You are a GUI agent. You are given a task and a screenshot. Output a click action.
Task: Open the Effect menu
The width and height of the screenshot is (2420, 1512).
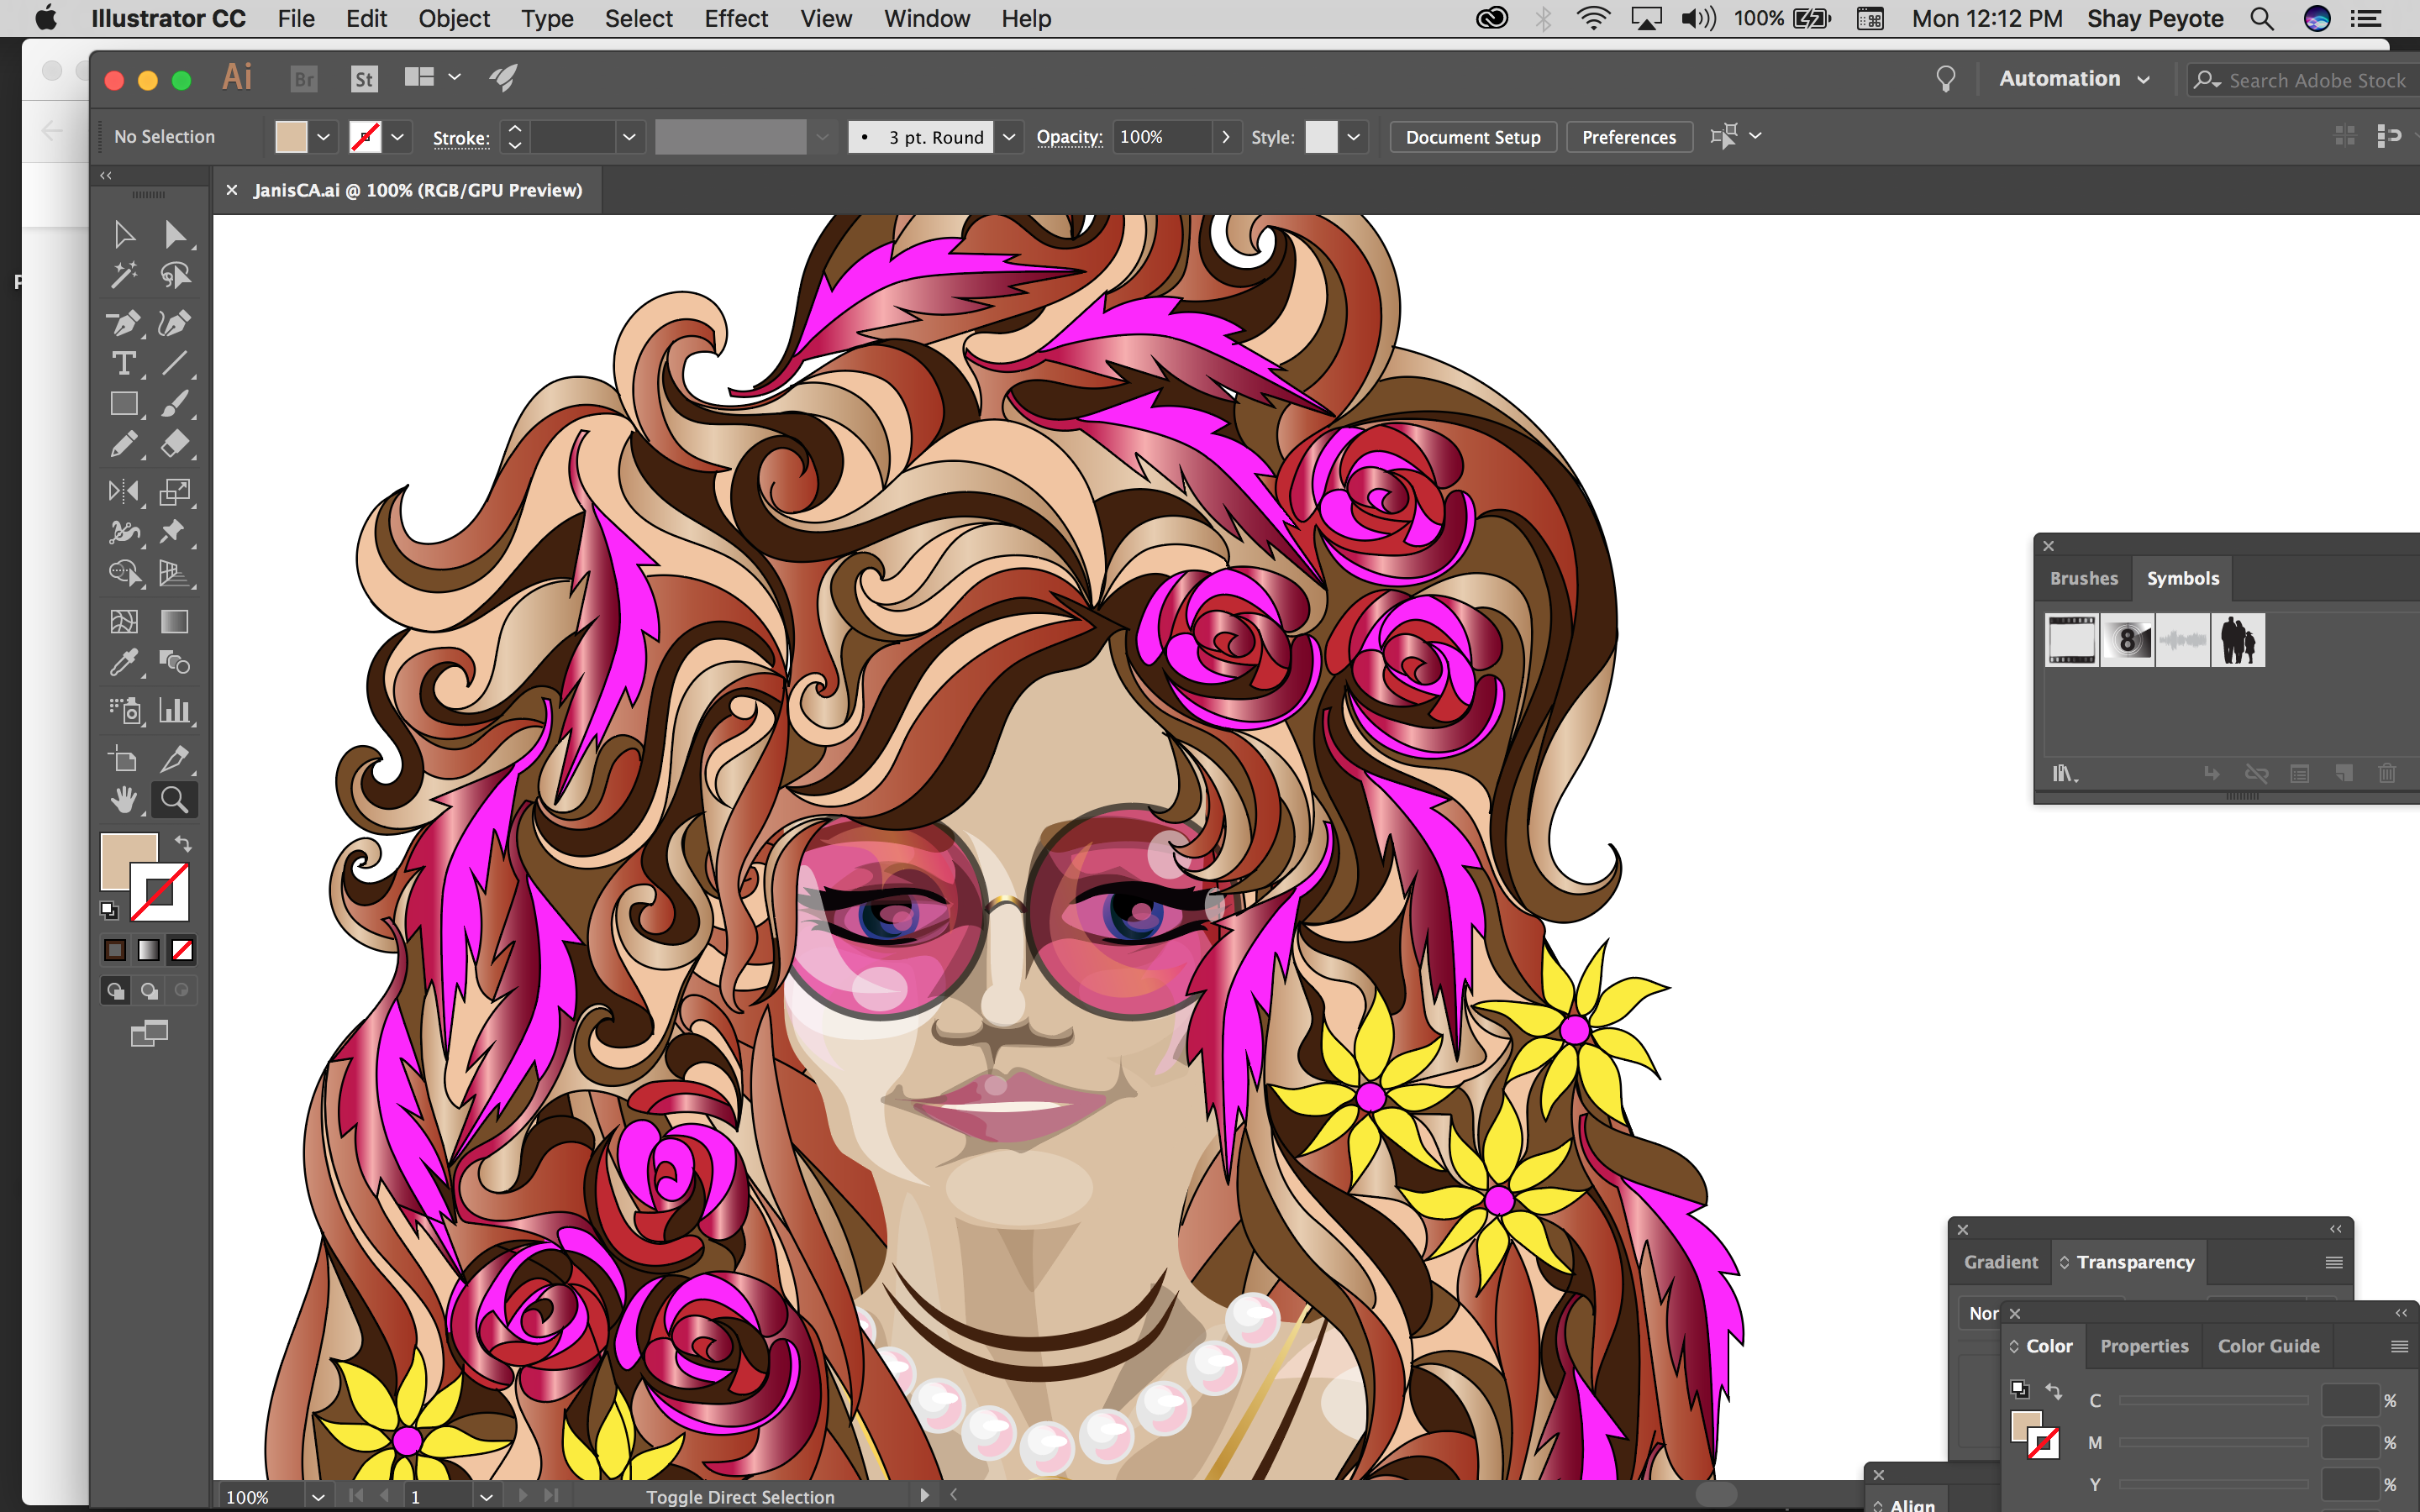pos(736,18)
